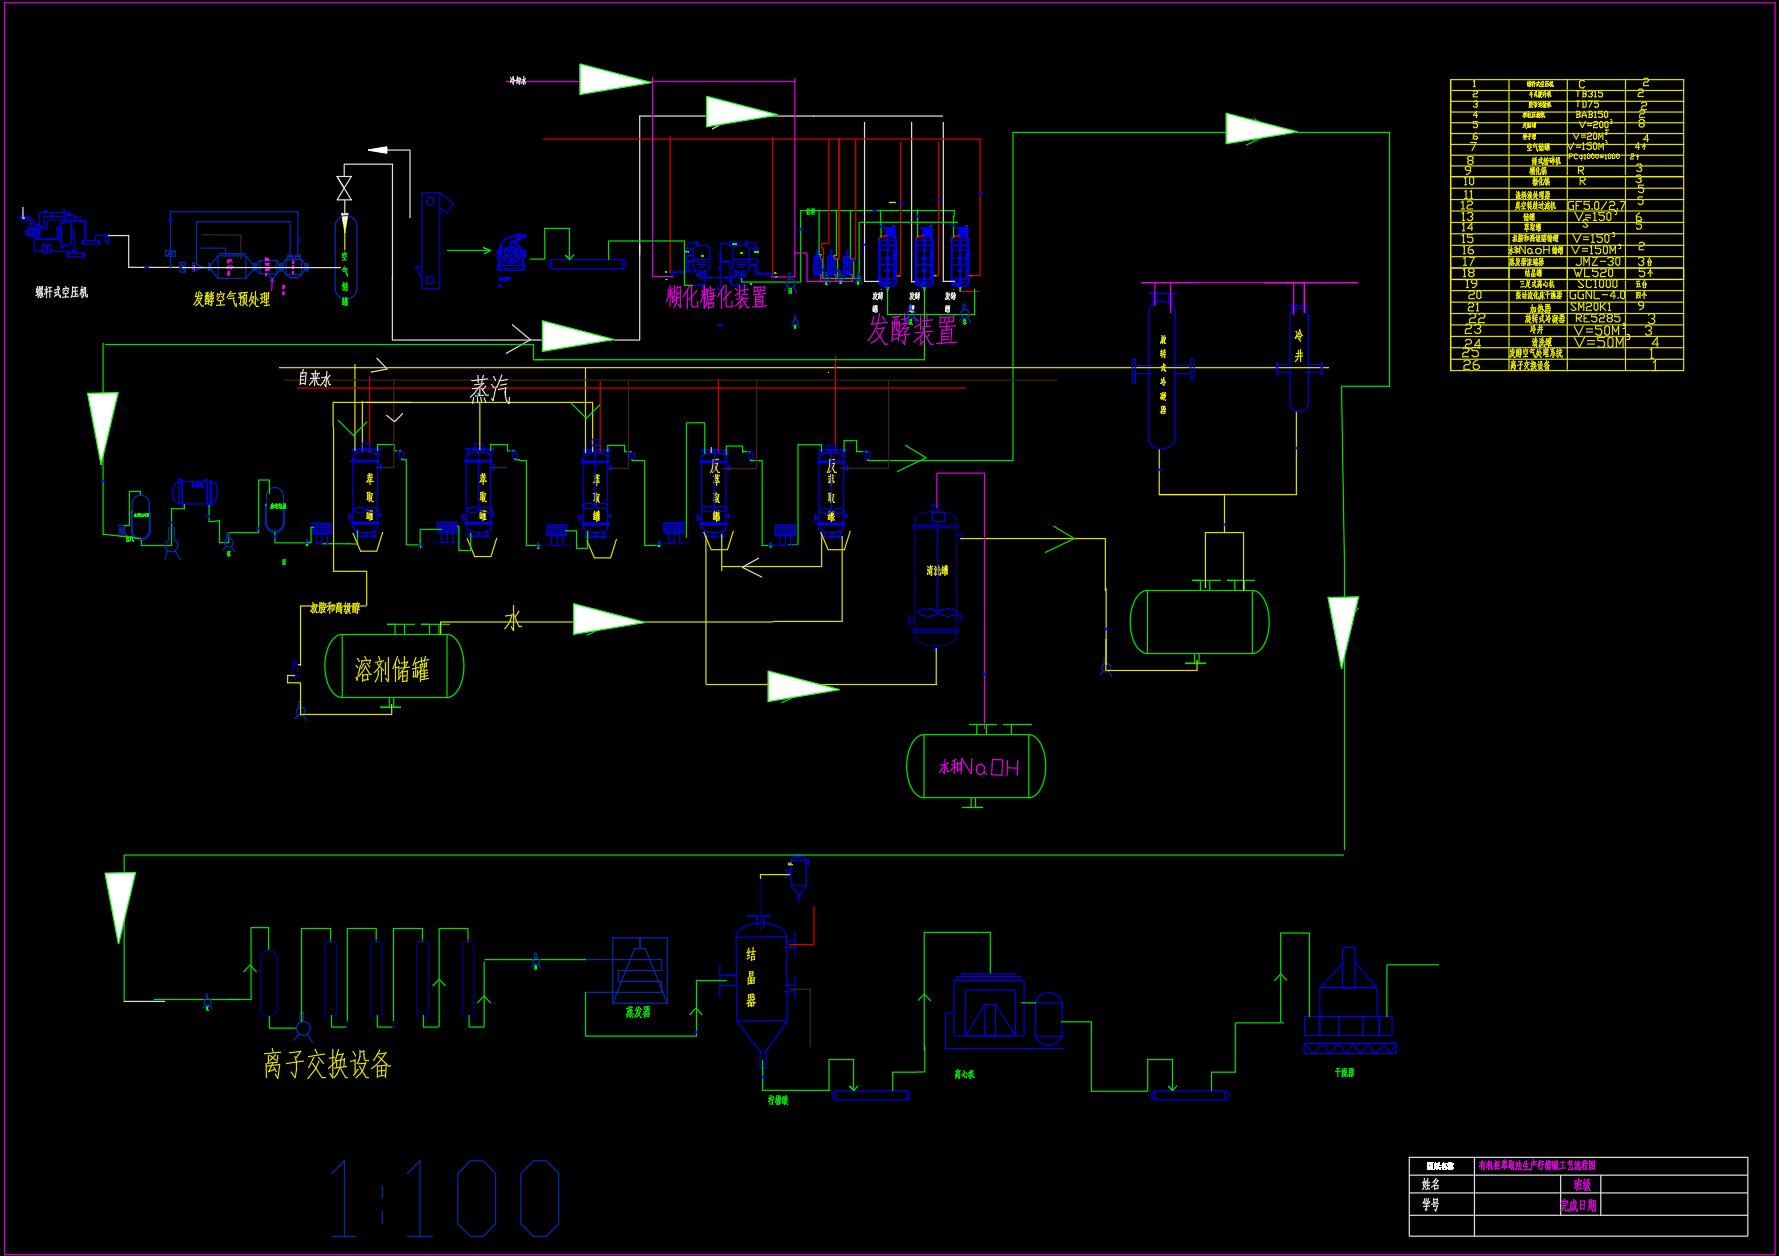Screen dimensions: 1779x1256
Task: Select the washing tank vessel (清洗罐)
Action: [936, 578]
